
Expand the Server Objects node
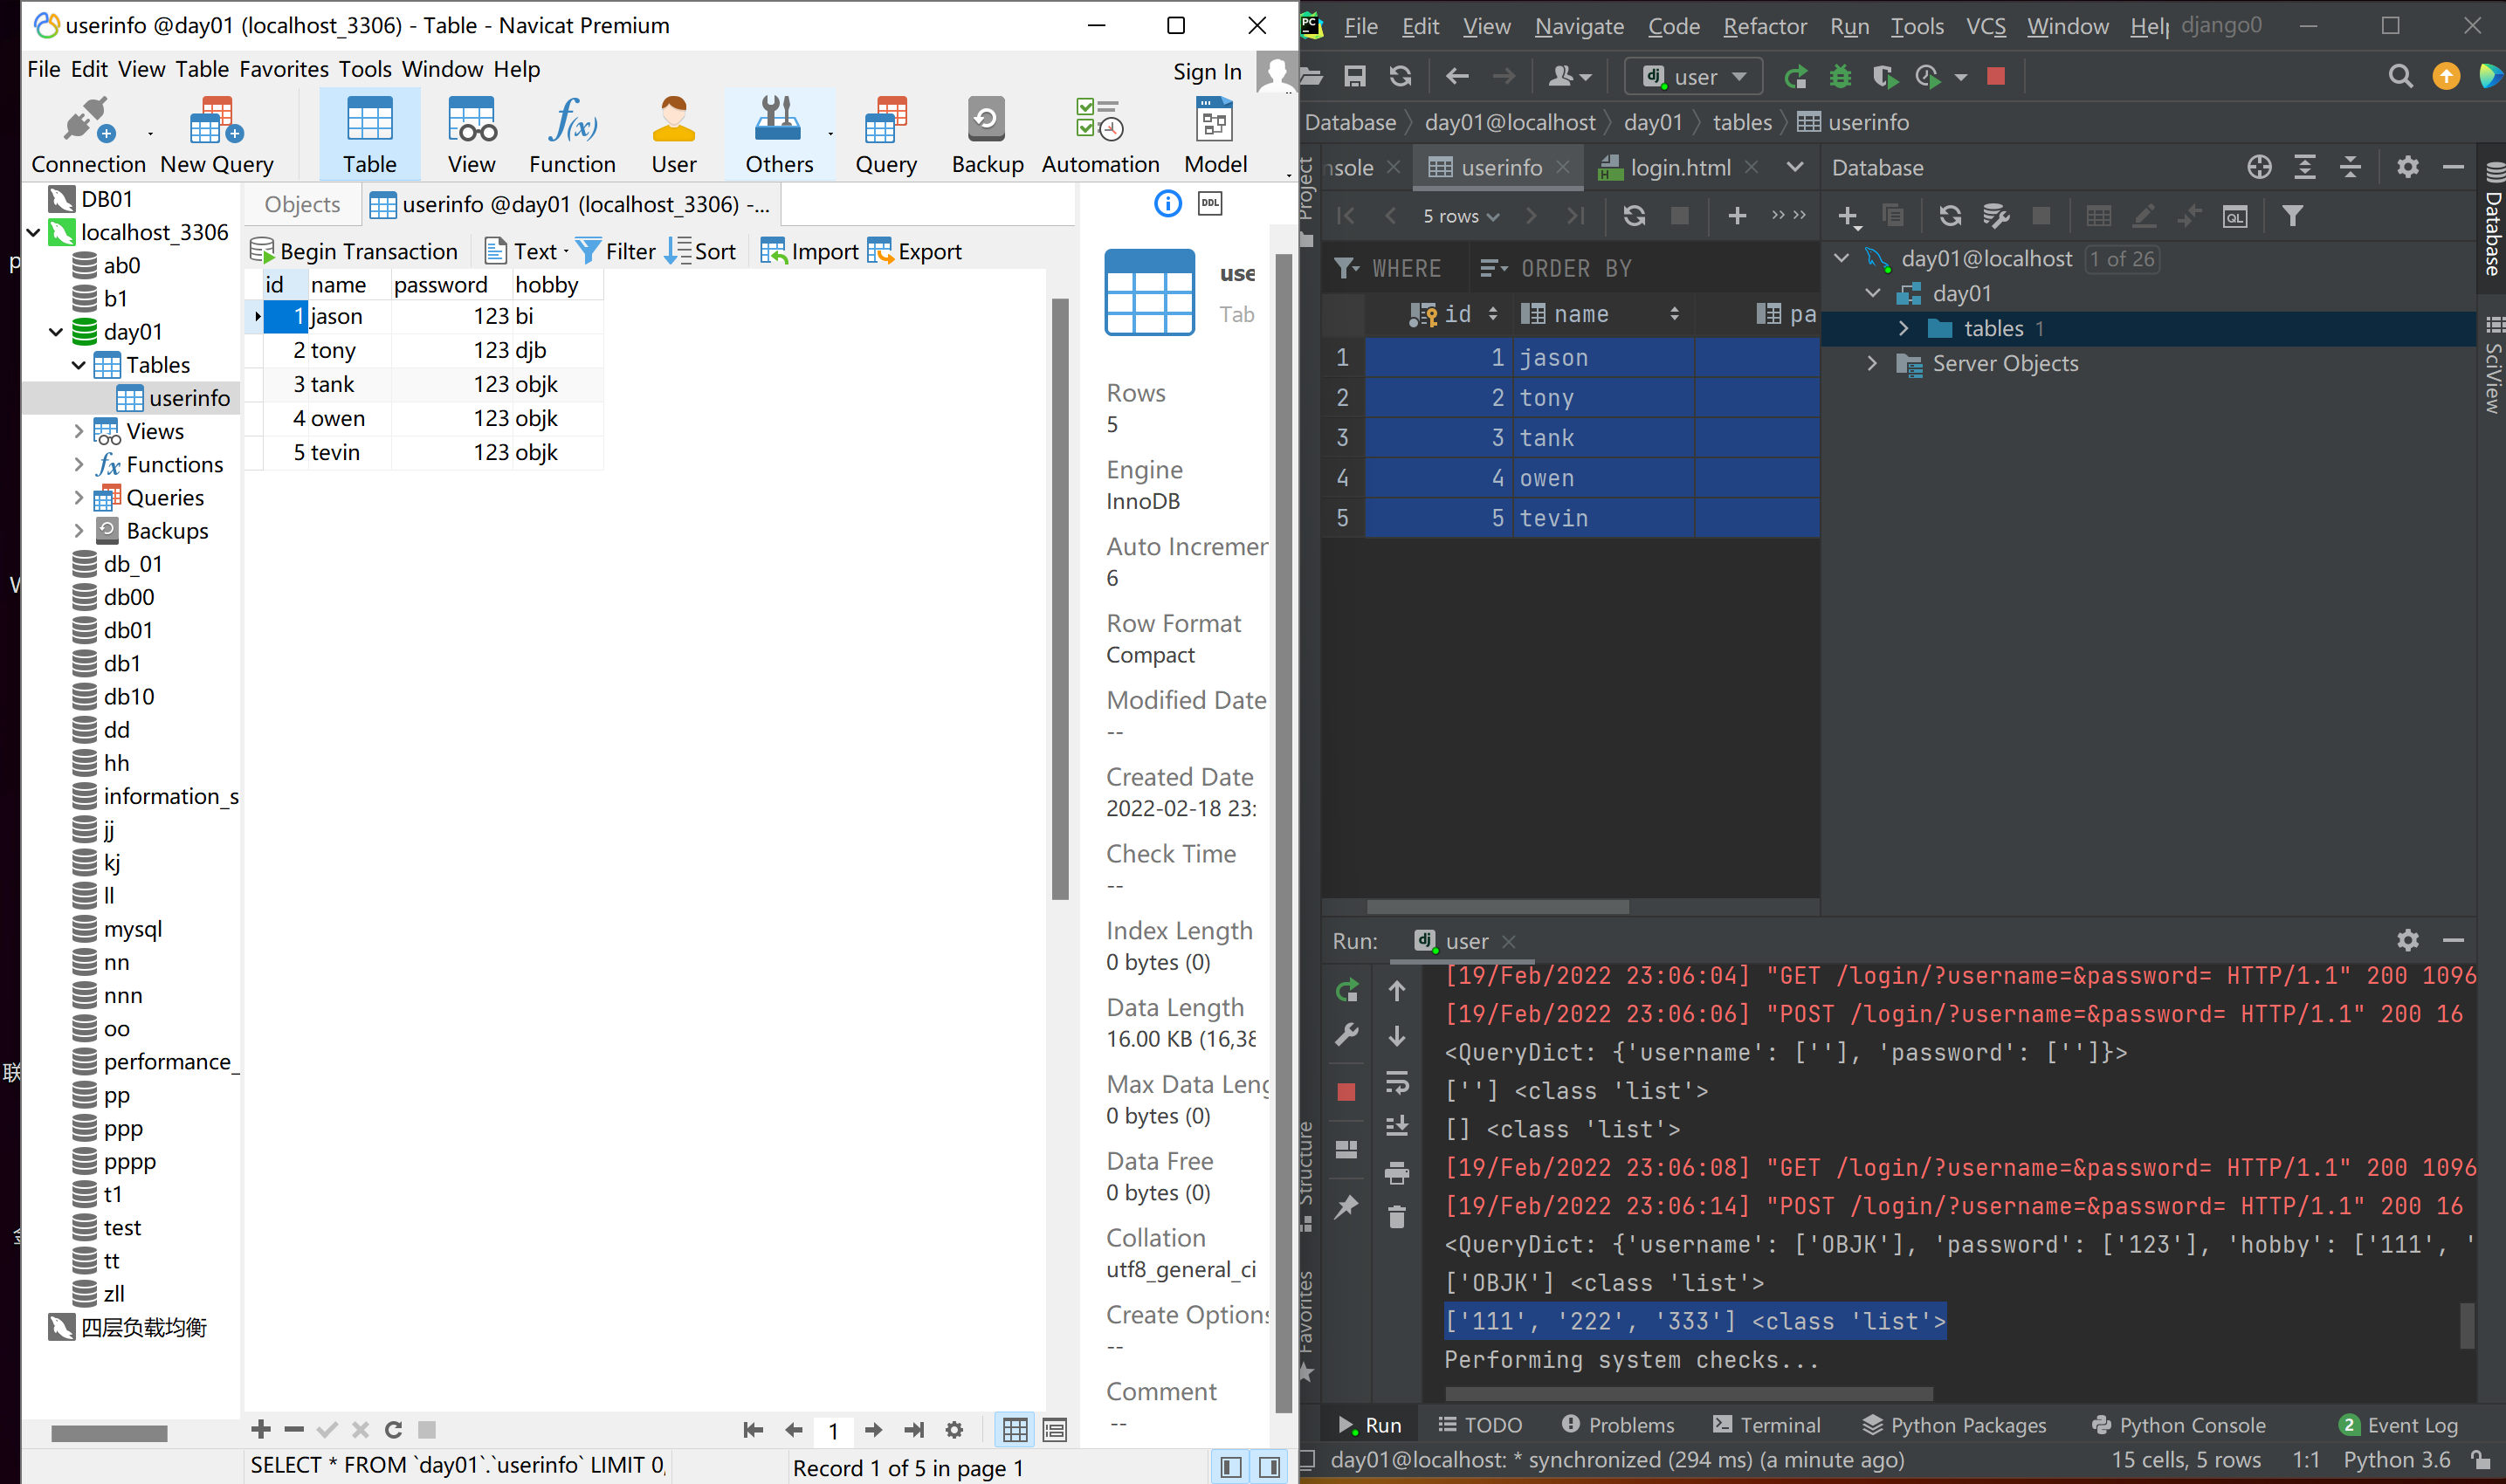click(1872, 363)
